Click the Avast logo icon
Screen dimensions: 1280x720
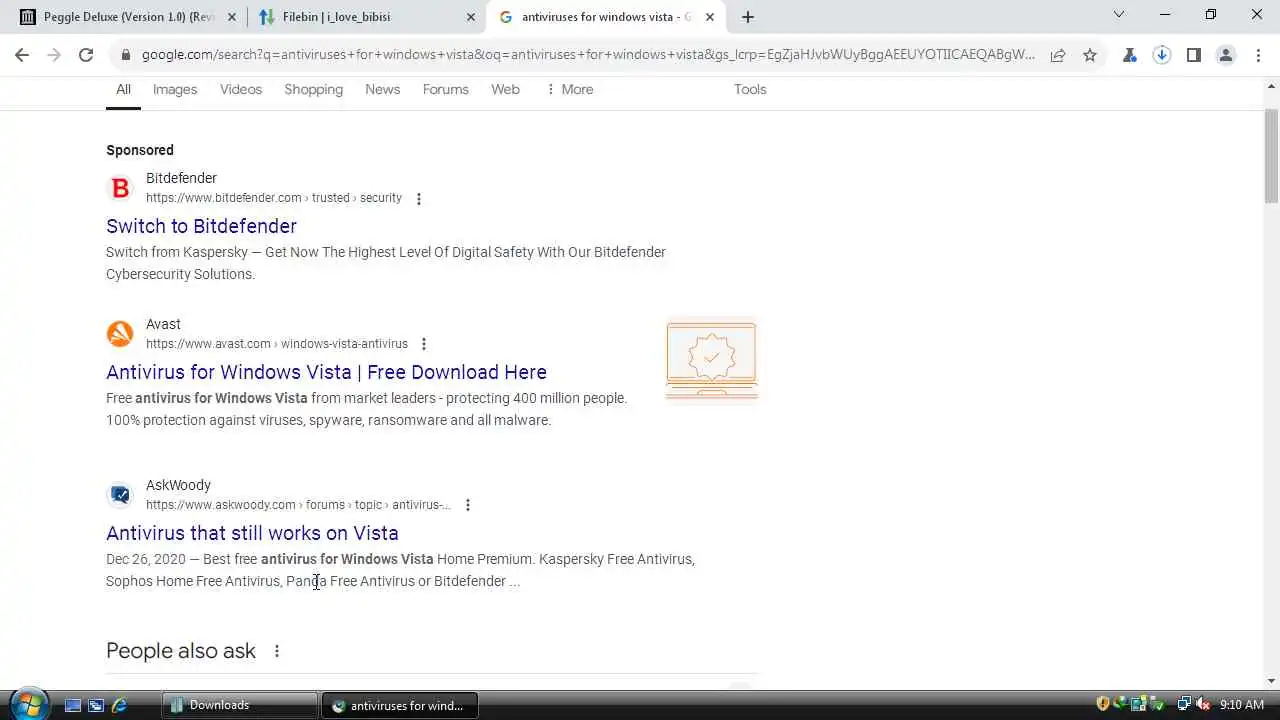(x=120, y=334)
